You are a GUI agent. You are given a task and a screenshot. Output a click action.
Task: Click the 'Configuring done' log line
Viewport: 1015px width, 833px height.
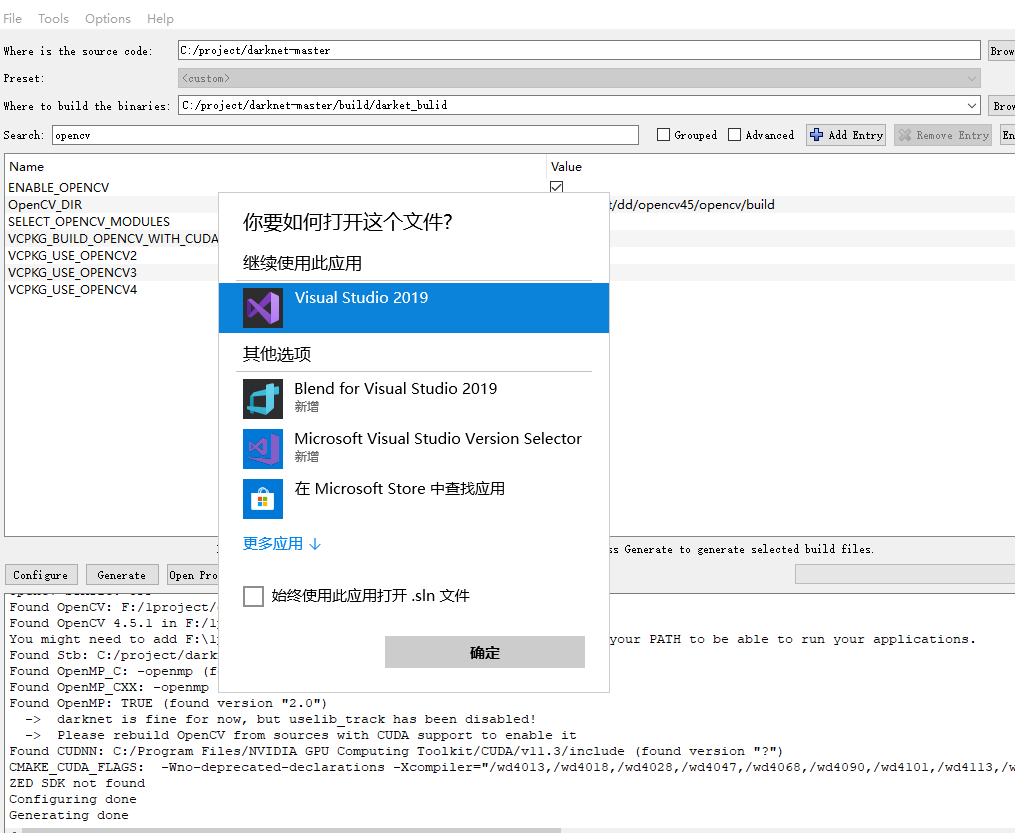point(72,799)
